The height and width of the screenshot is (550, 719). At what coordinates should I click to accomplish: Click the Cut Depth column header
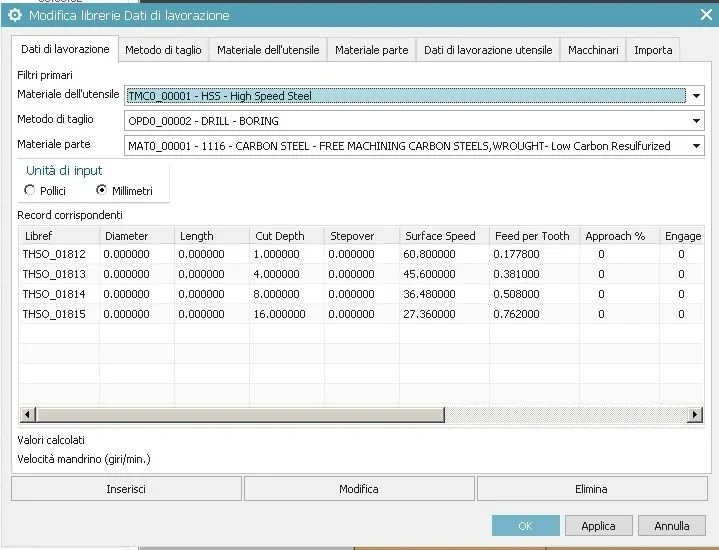pyautogui.click(x=287, y=236)
